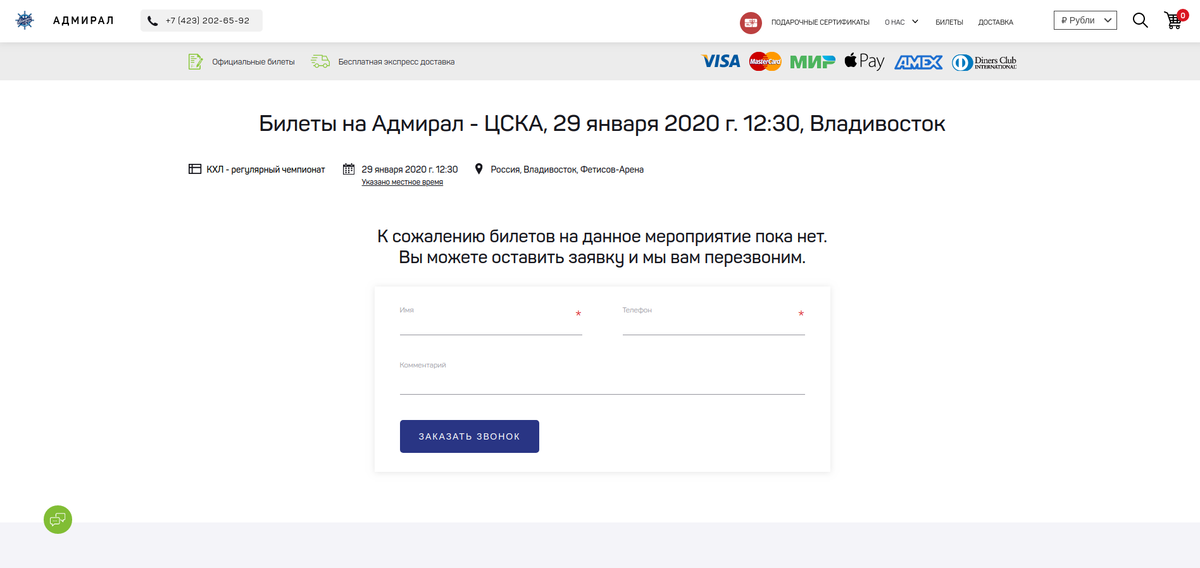Click the Diners Club International logo
The image size is (1200, 568).
click(x=984, y=62)
